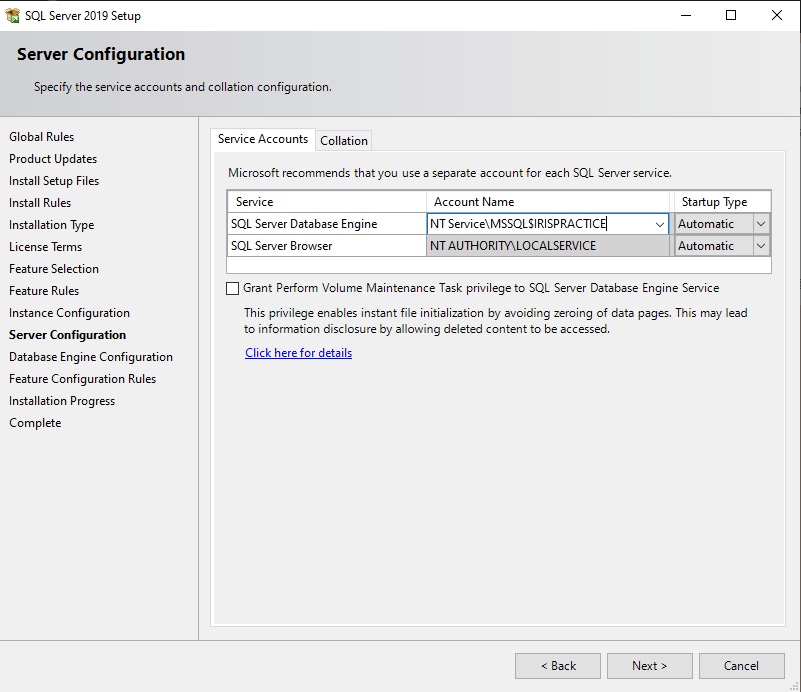Click the SQL Server Setup title bar icon

pyautogui.click(x=12, y=16)
